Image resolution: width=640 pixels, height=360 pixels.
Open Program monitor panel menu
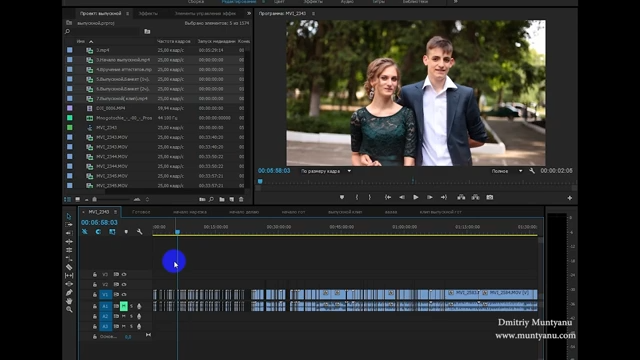coord(313,13)
